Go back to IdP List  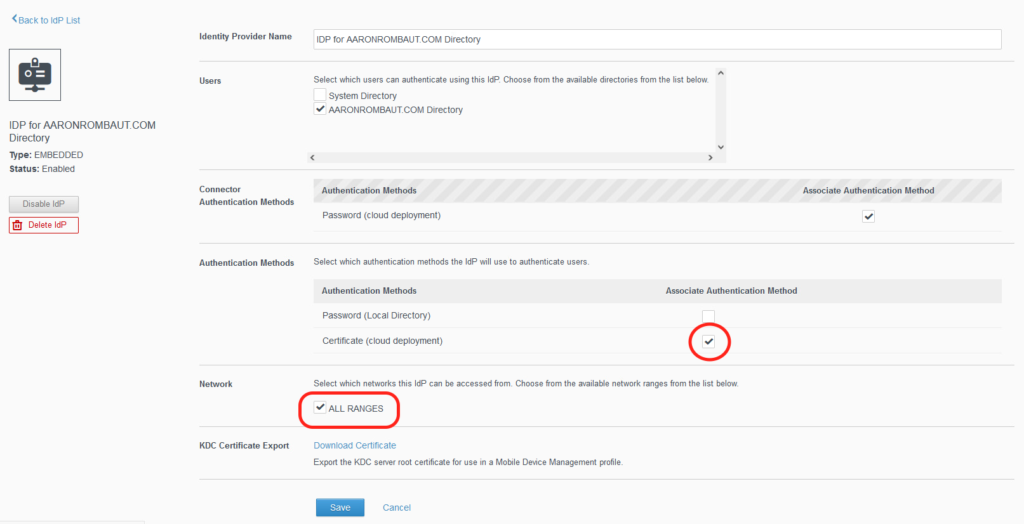[x=46, y=20]
